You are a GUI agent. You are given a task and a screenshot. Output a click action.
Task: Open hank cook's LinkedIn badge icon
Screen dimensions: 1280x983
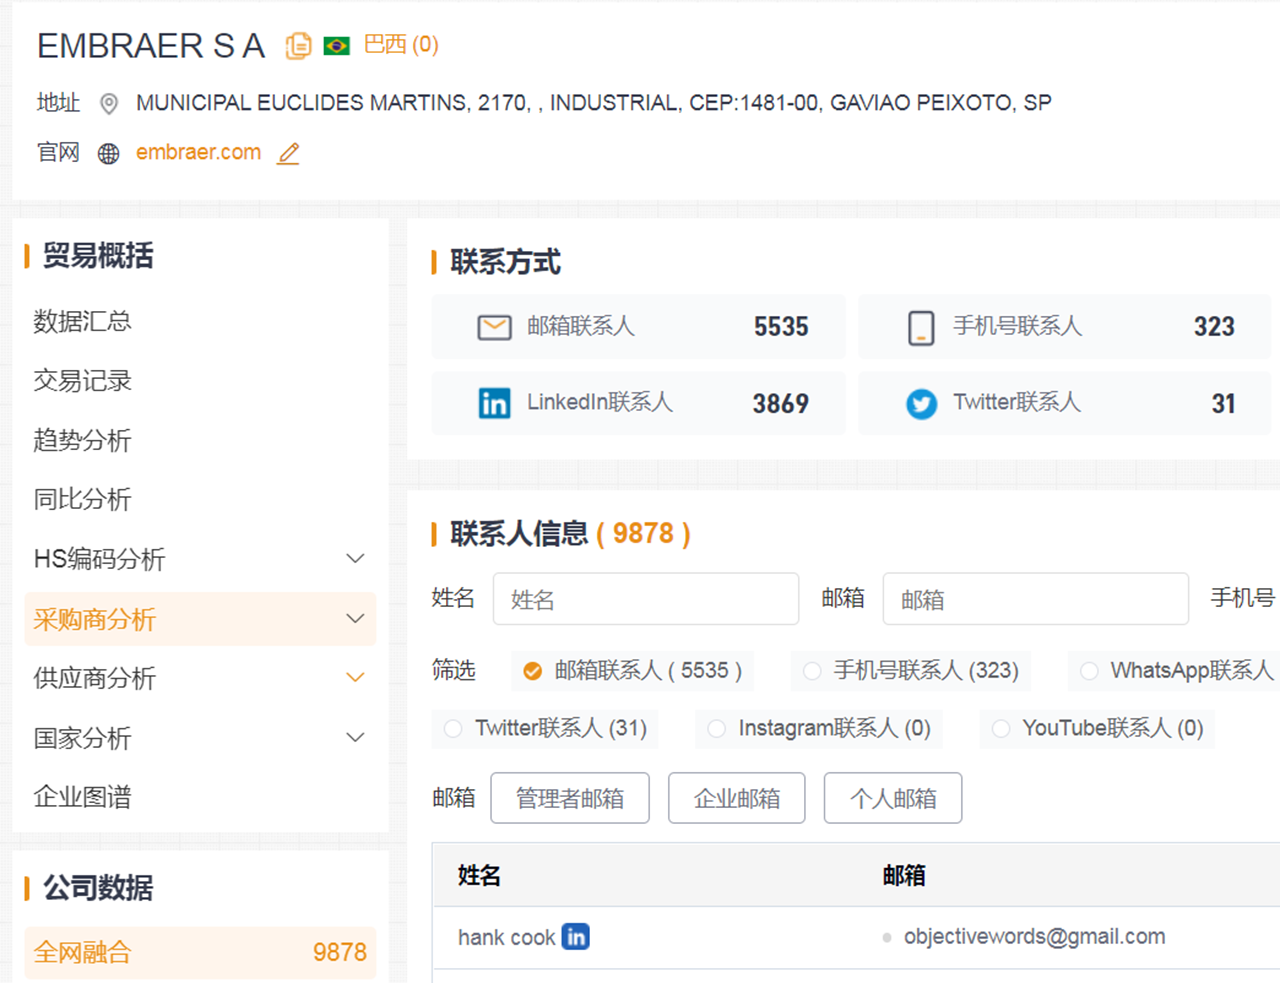(x=575, y=936)
